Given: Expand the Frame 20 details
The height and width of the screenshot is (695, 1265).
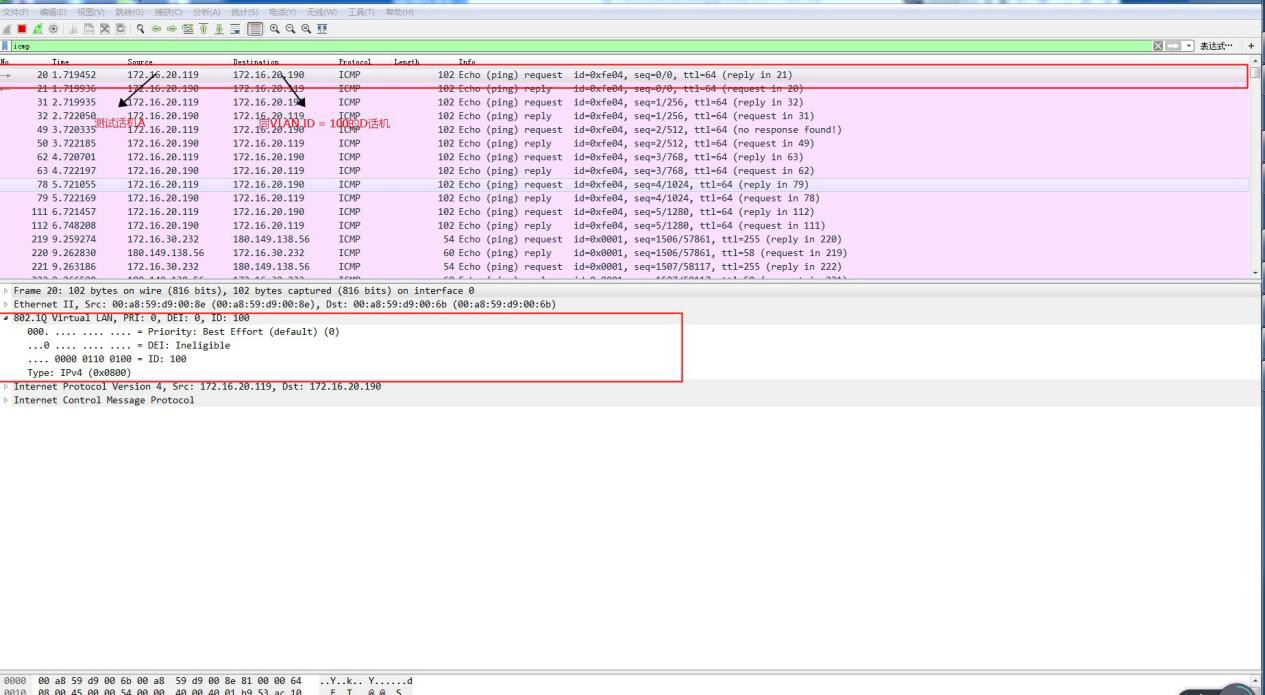Looking at the screenshot, I should coord(7,291).
